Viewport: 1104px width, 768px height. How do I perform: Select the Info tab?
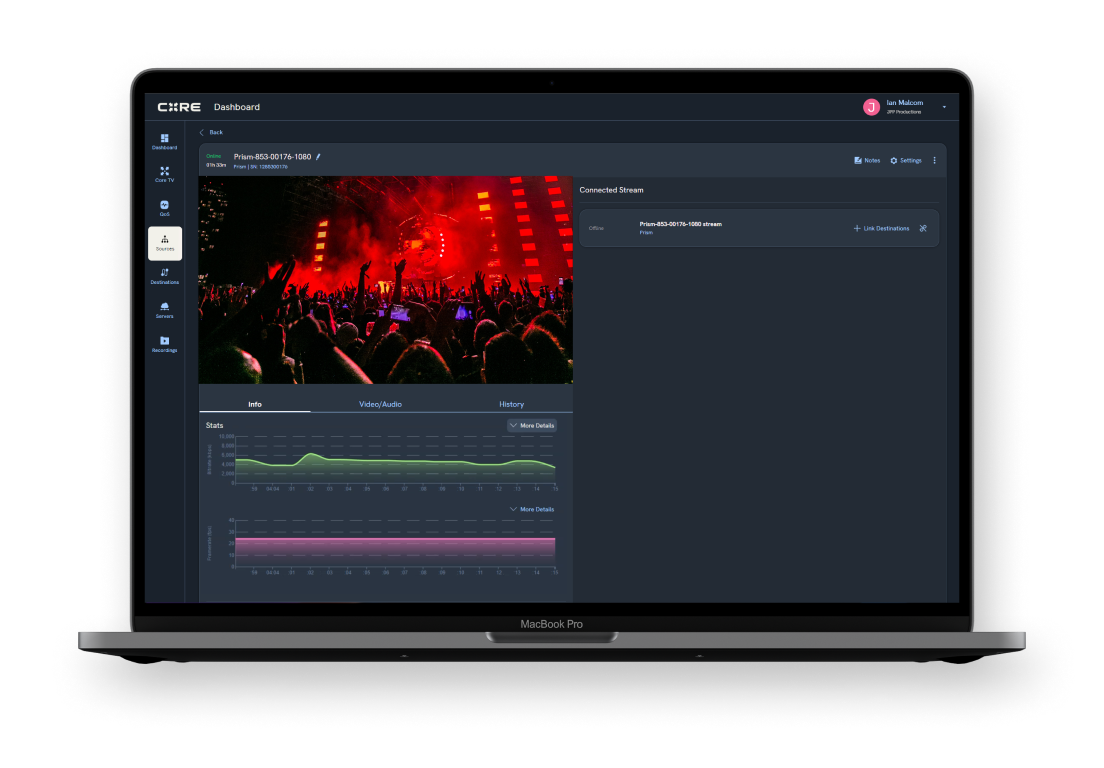tap(255, 404)
